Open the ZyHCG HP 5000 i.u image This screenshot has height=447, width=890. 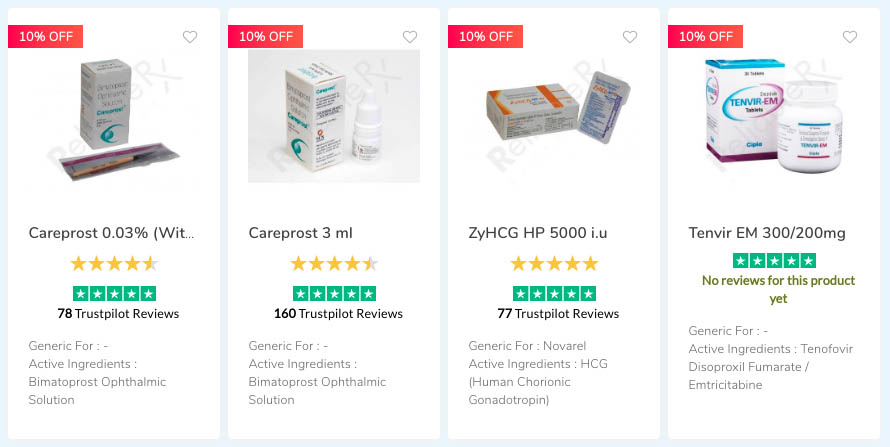coord(554,116)
